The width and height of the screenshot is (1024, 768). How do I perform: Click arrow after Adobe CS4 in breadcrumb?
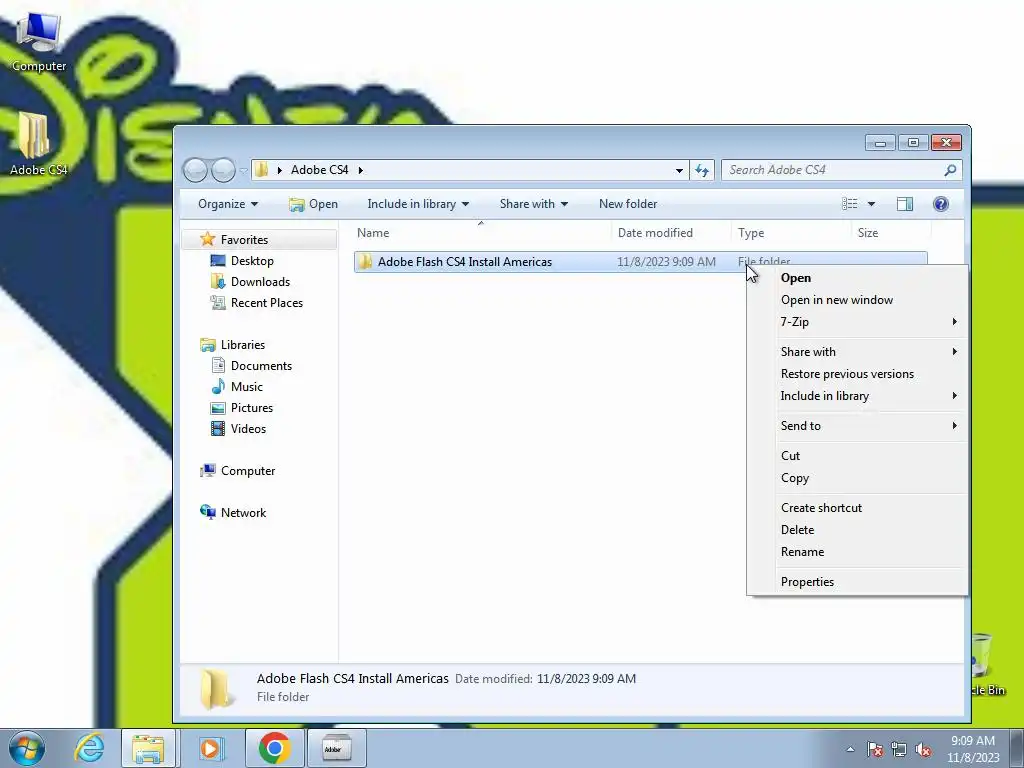360,170
